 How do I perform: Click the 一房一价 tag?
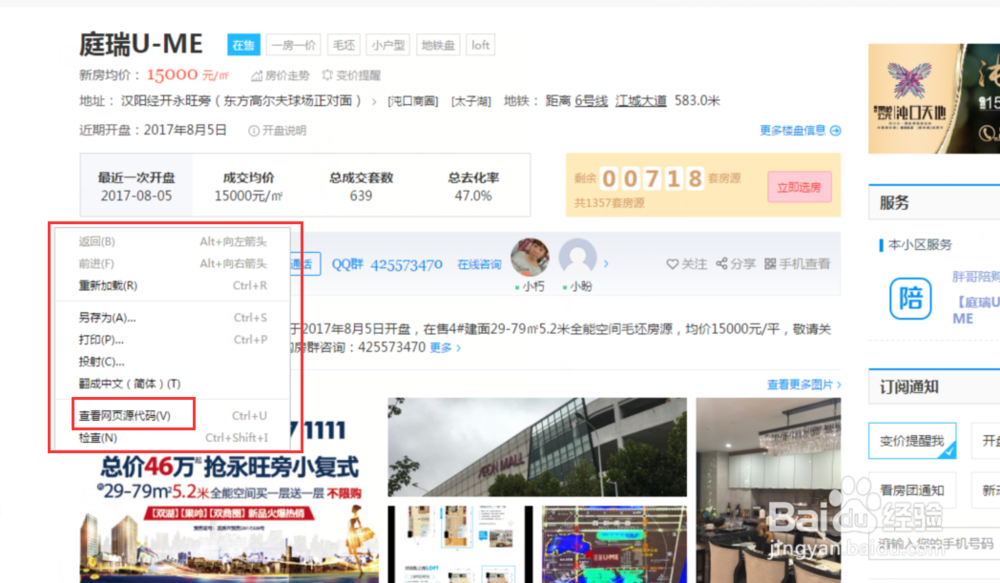(x=294, y=45)
